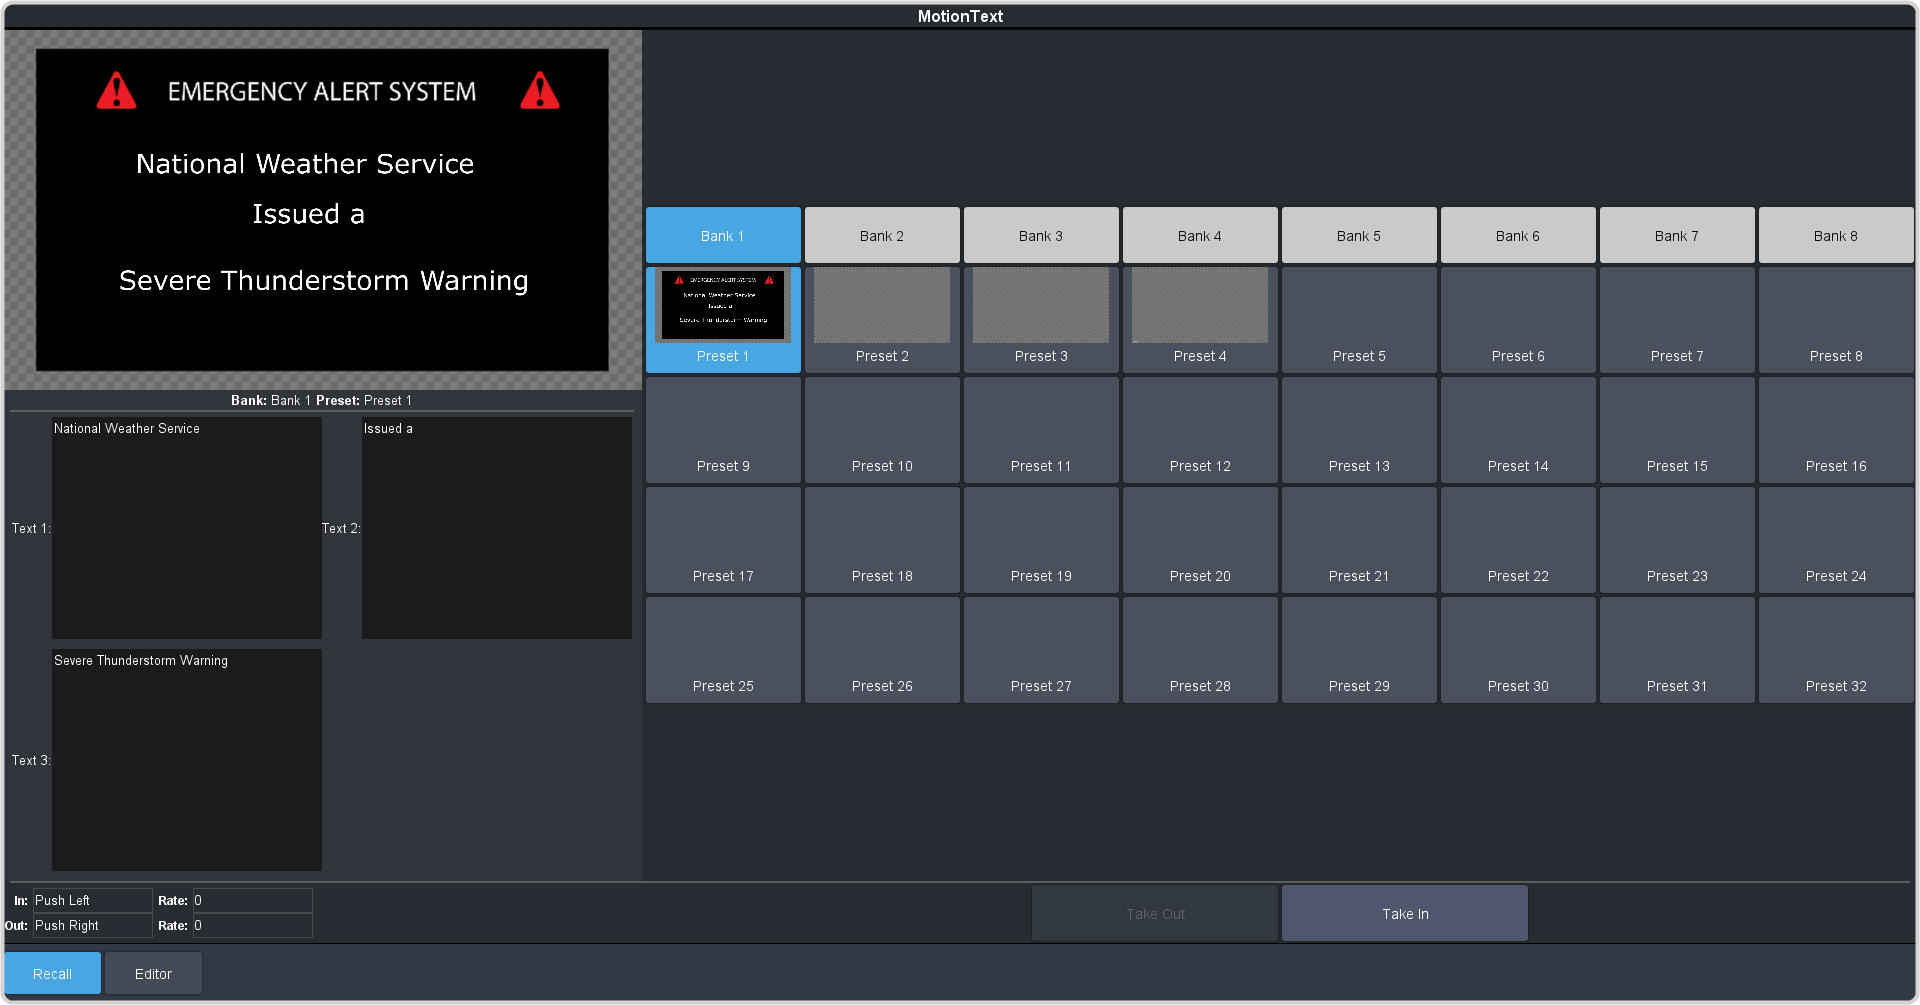Viewport: 1920px width, 1005px height.
Task: Edit Text 2 box containing Issued a
Action: pyautogui.click(x=497, y=528)
